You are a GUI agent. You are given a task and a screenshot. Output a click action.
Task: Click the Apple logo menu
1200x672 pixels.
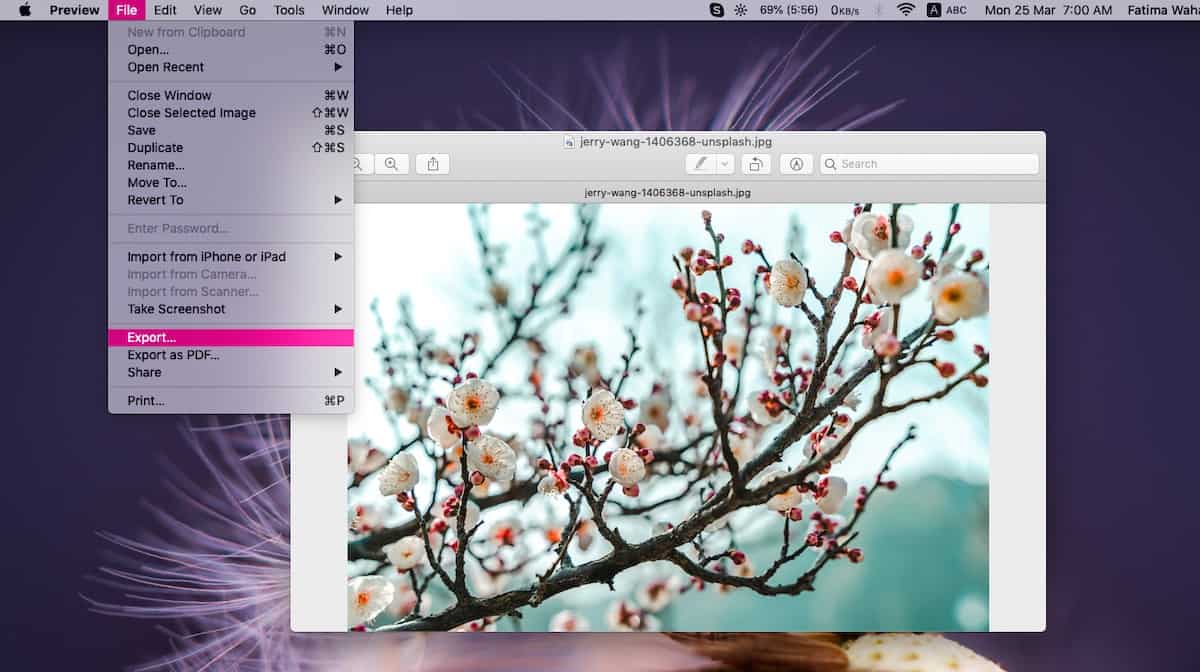[x=25, y=10]
